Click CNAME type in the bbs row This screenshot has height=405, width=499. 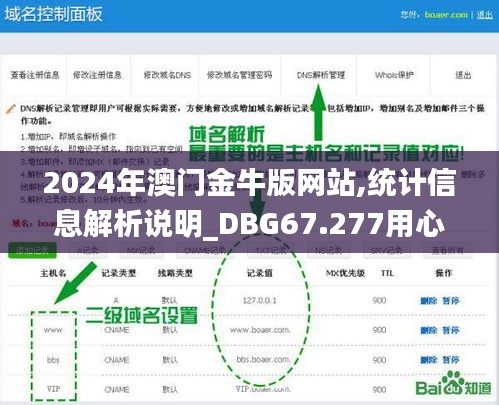tap(117, 360)
